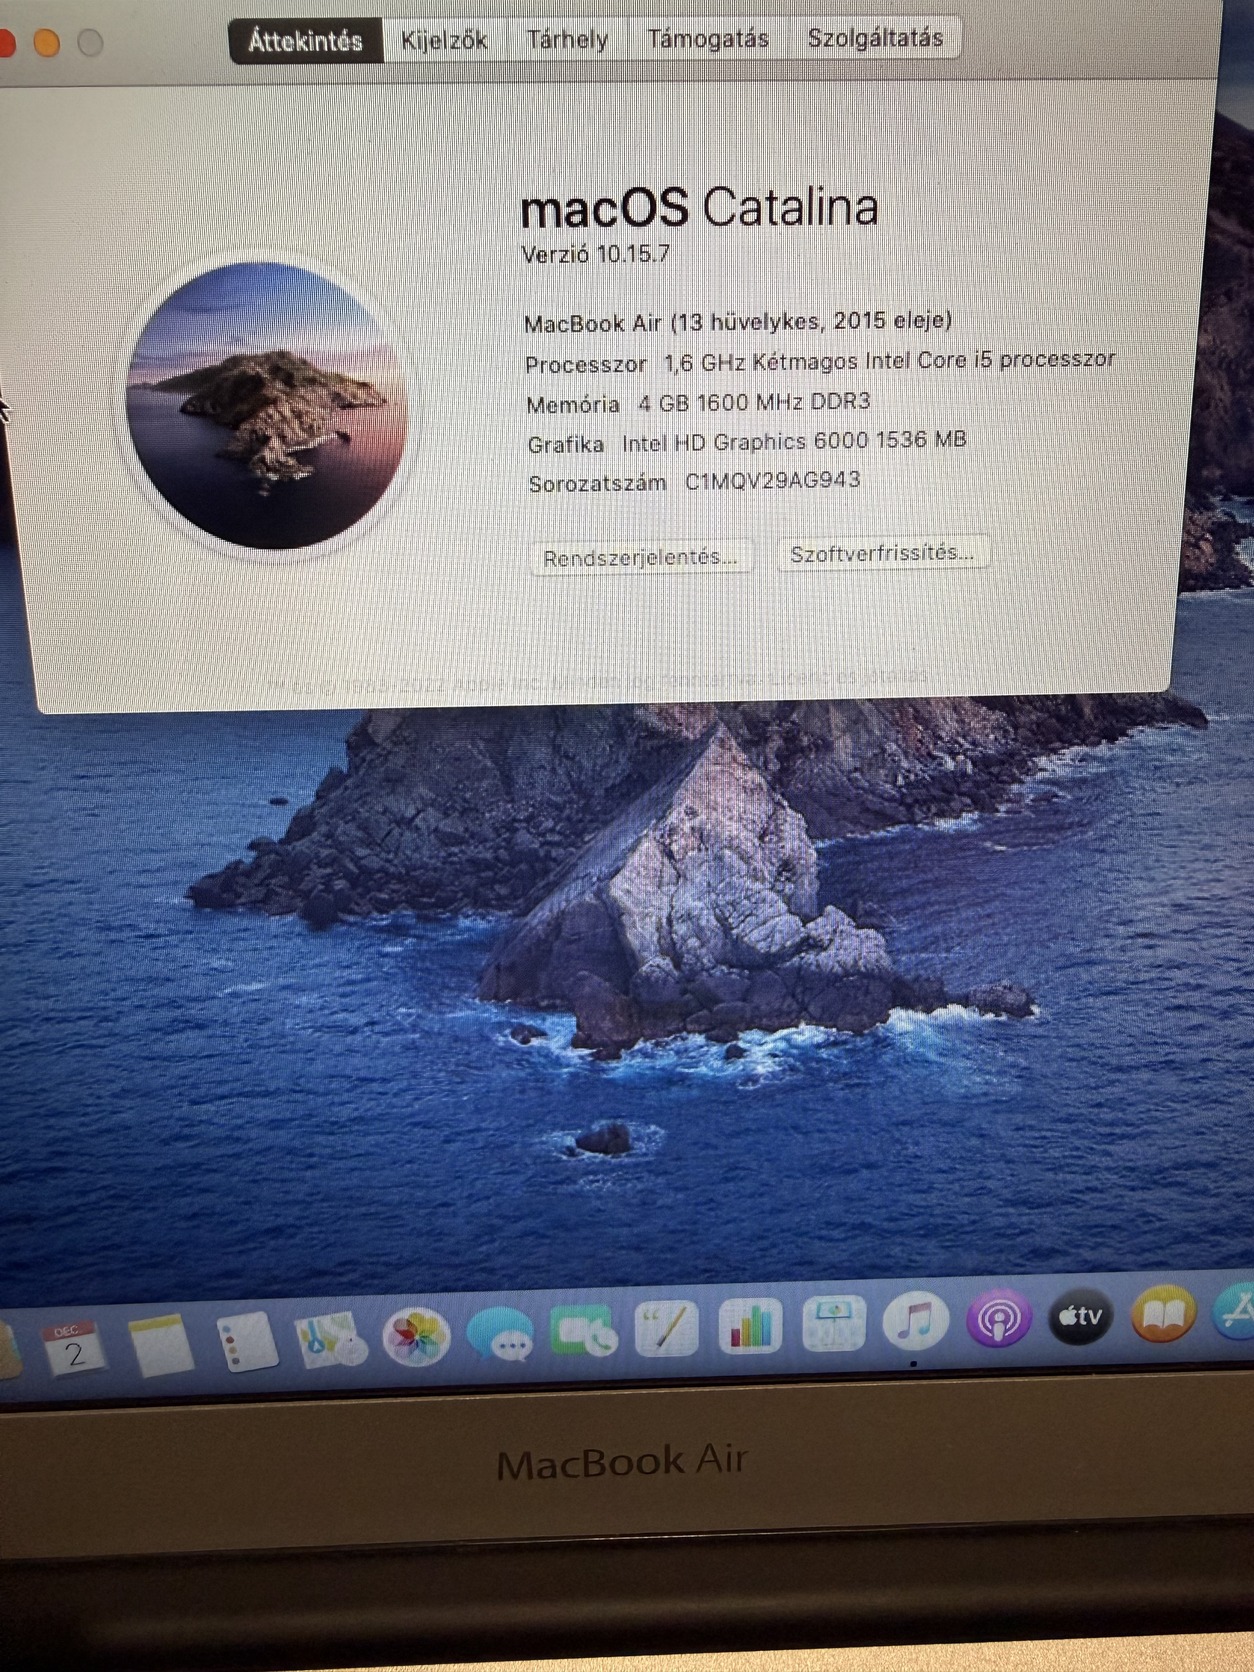The width and height of the screenshot is (1254, 1672).
Task: Open Podcasts from the Dock
Action: tap(997, 1319)
